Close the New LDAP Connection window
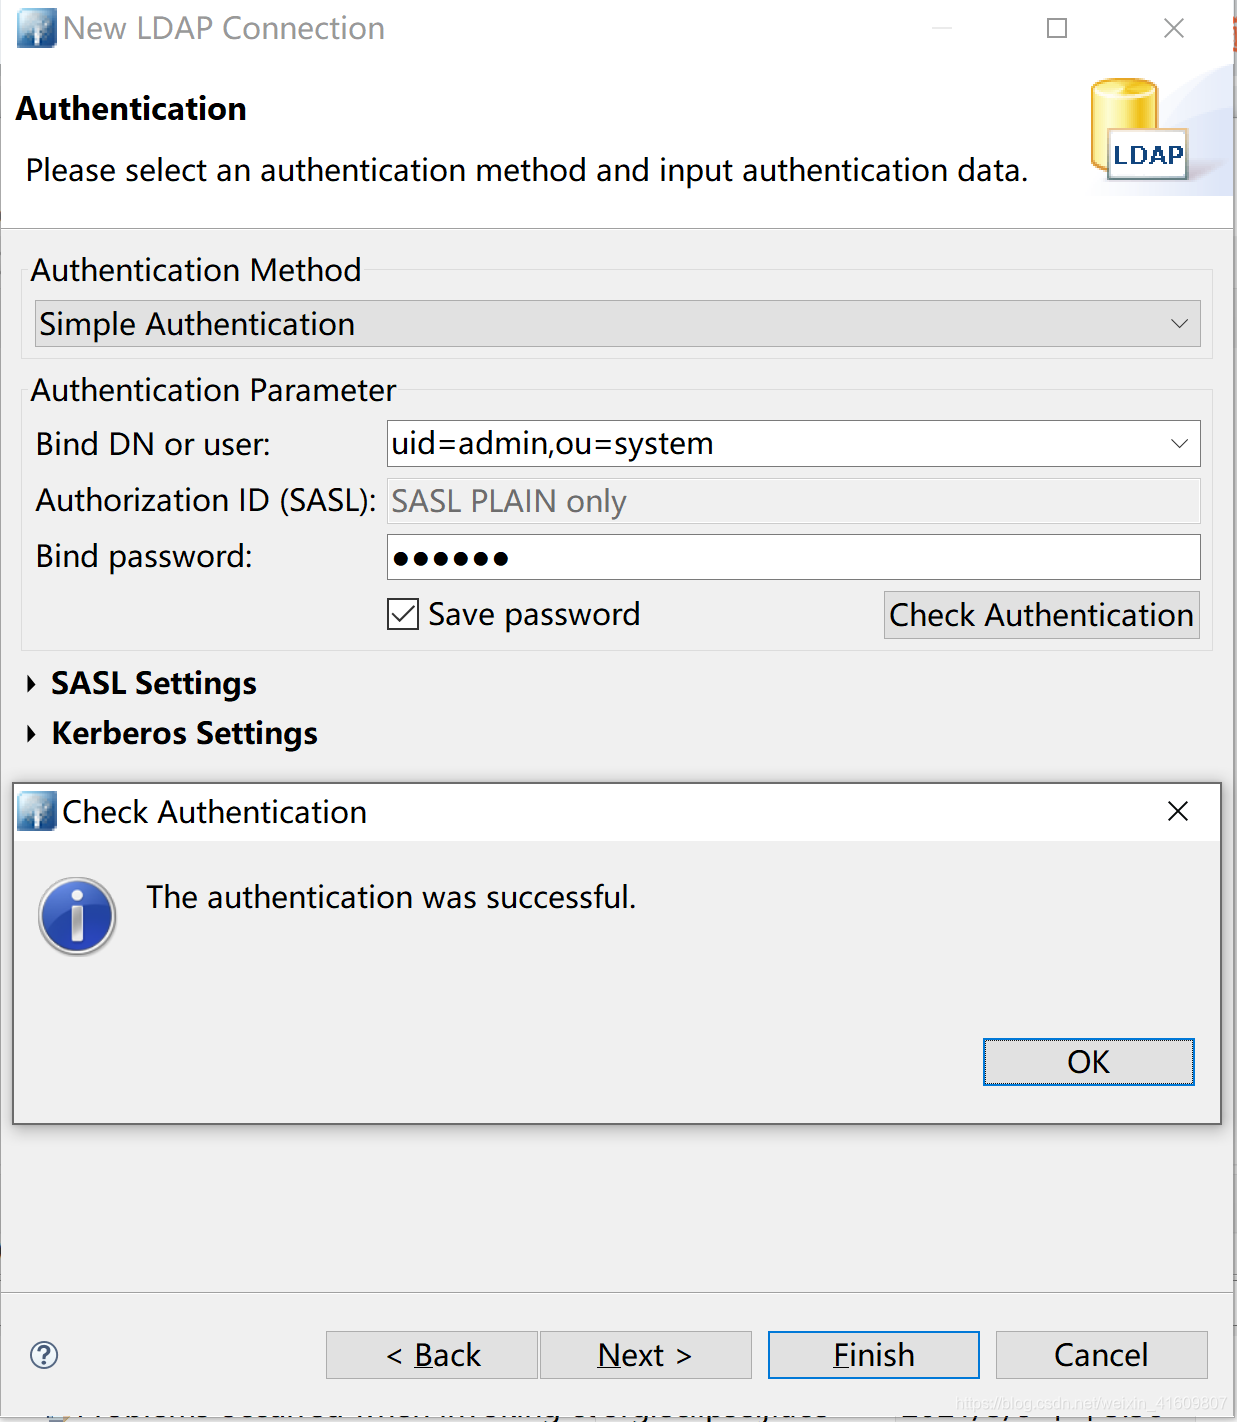1237x1422 pixels. (1174, 28)
